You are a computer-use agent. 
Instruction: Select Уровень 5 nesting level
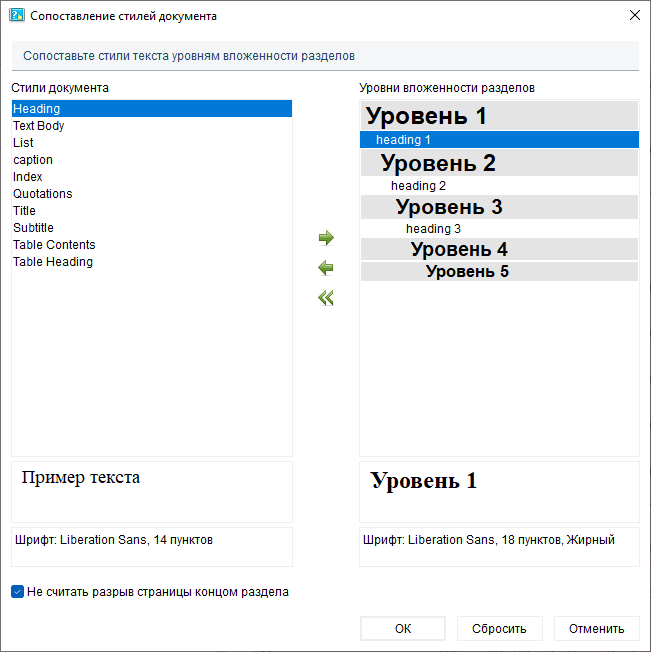467,271
